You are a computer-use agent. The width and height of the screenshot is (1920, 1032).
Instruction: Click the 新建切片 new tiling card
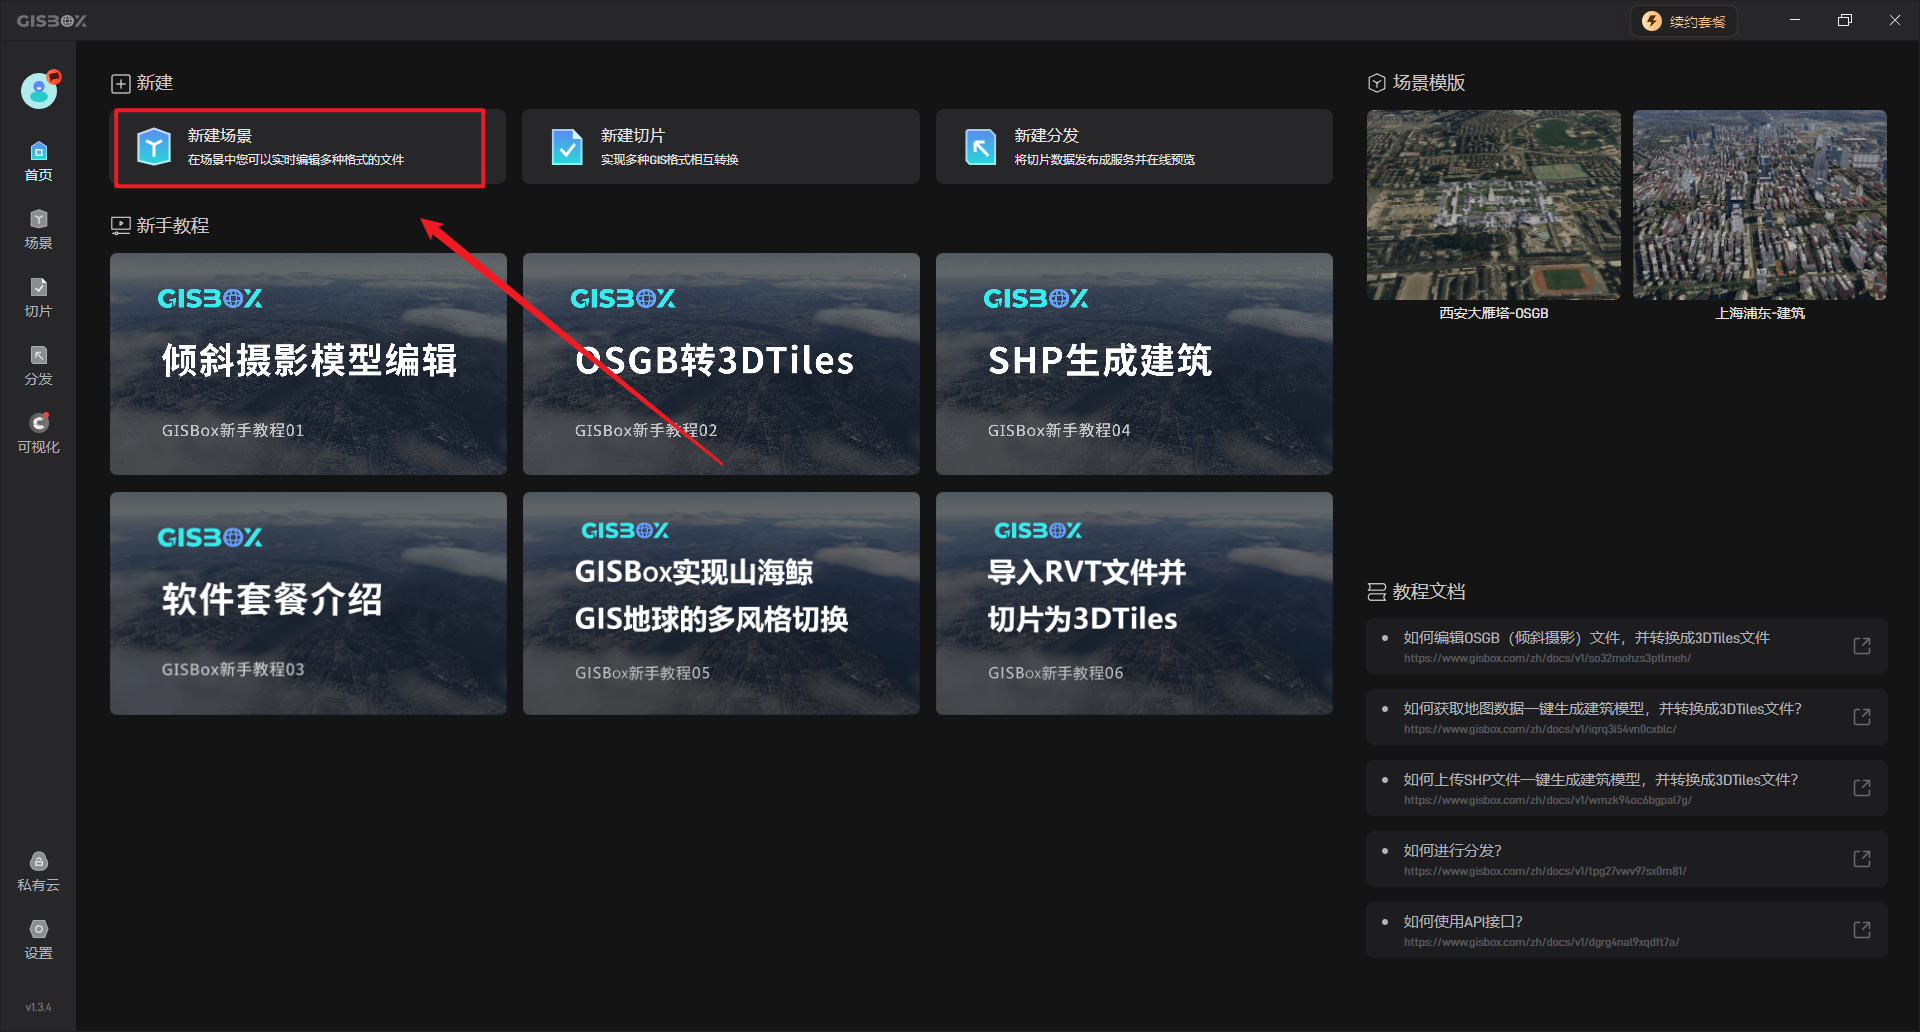click(x=720, y=147)
